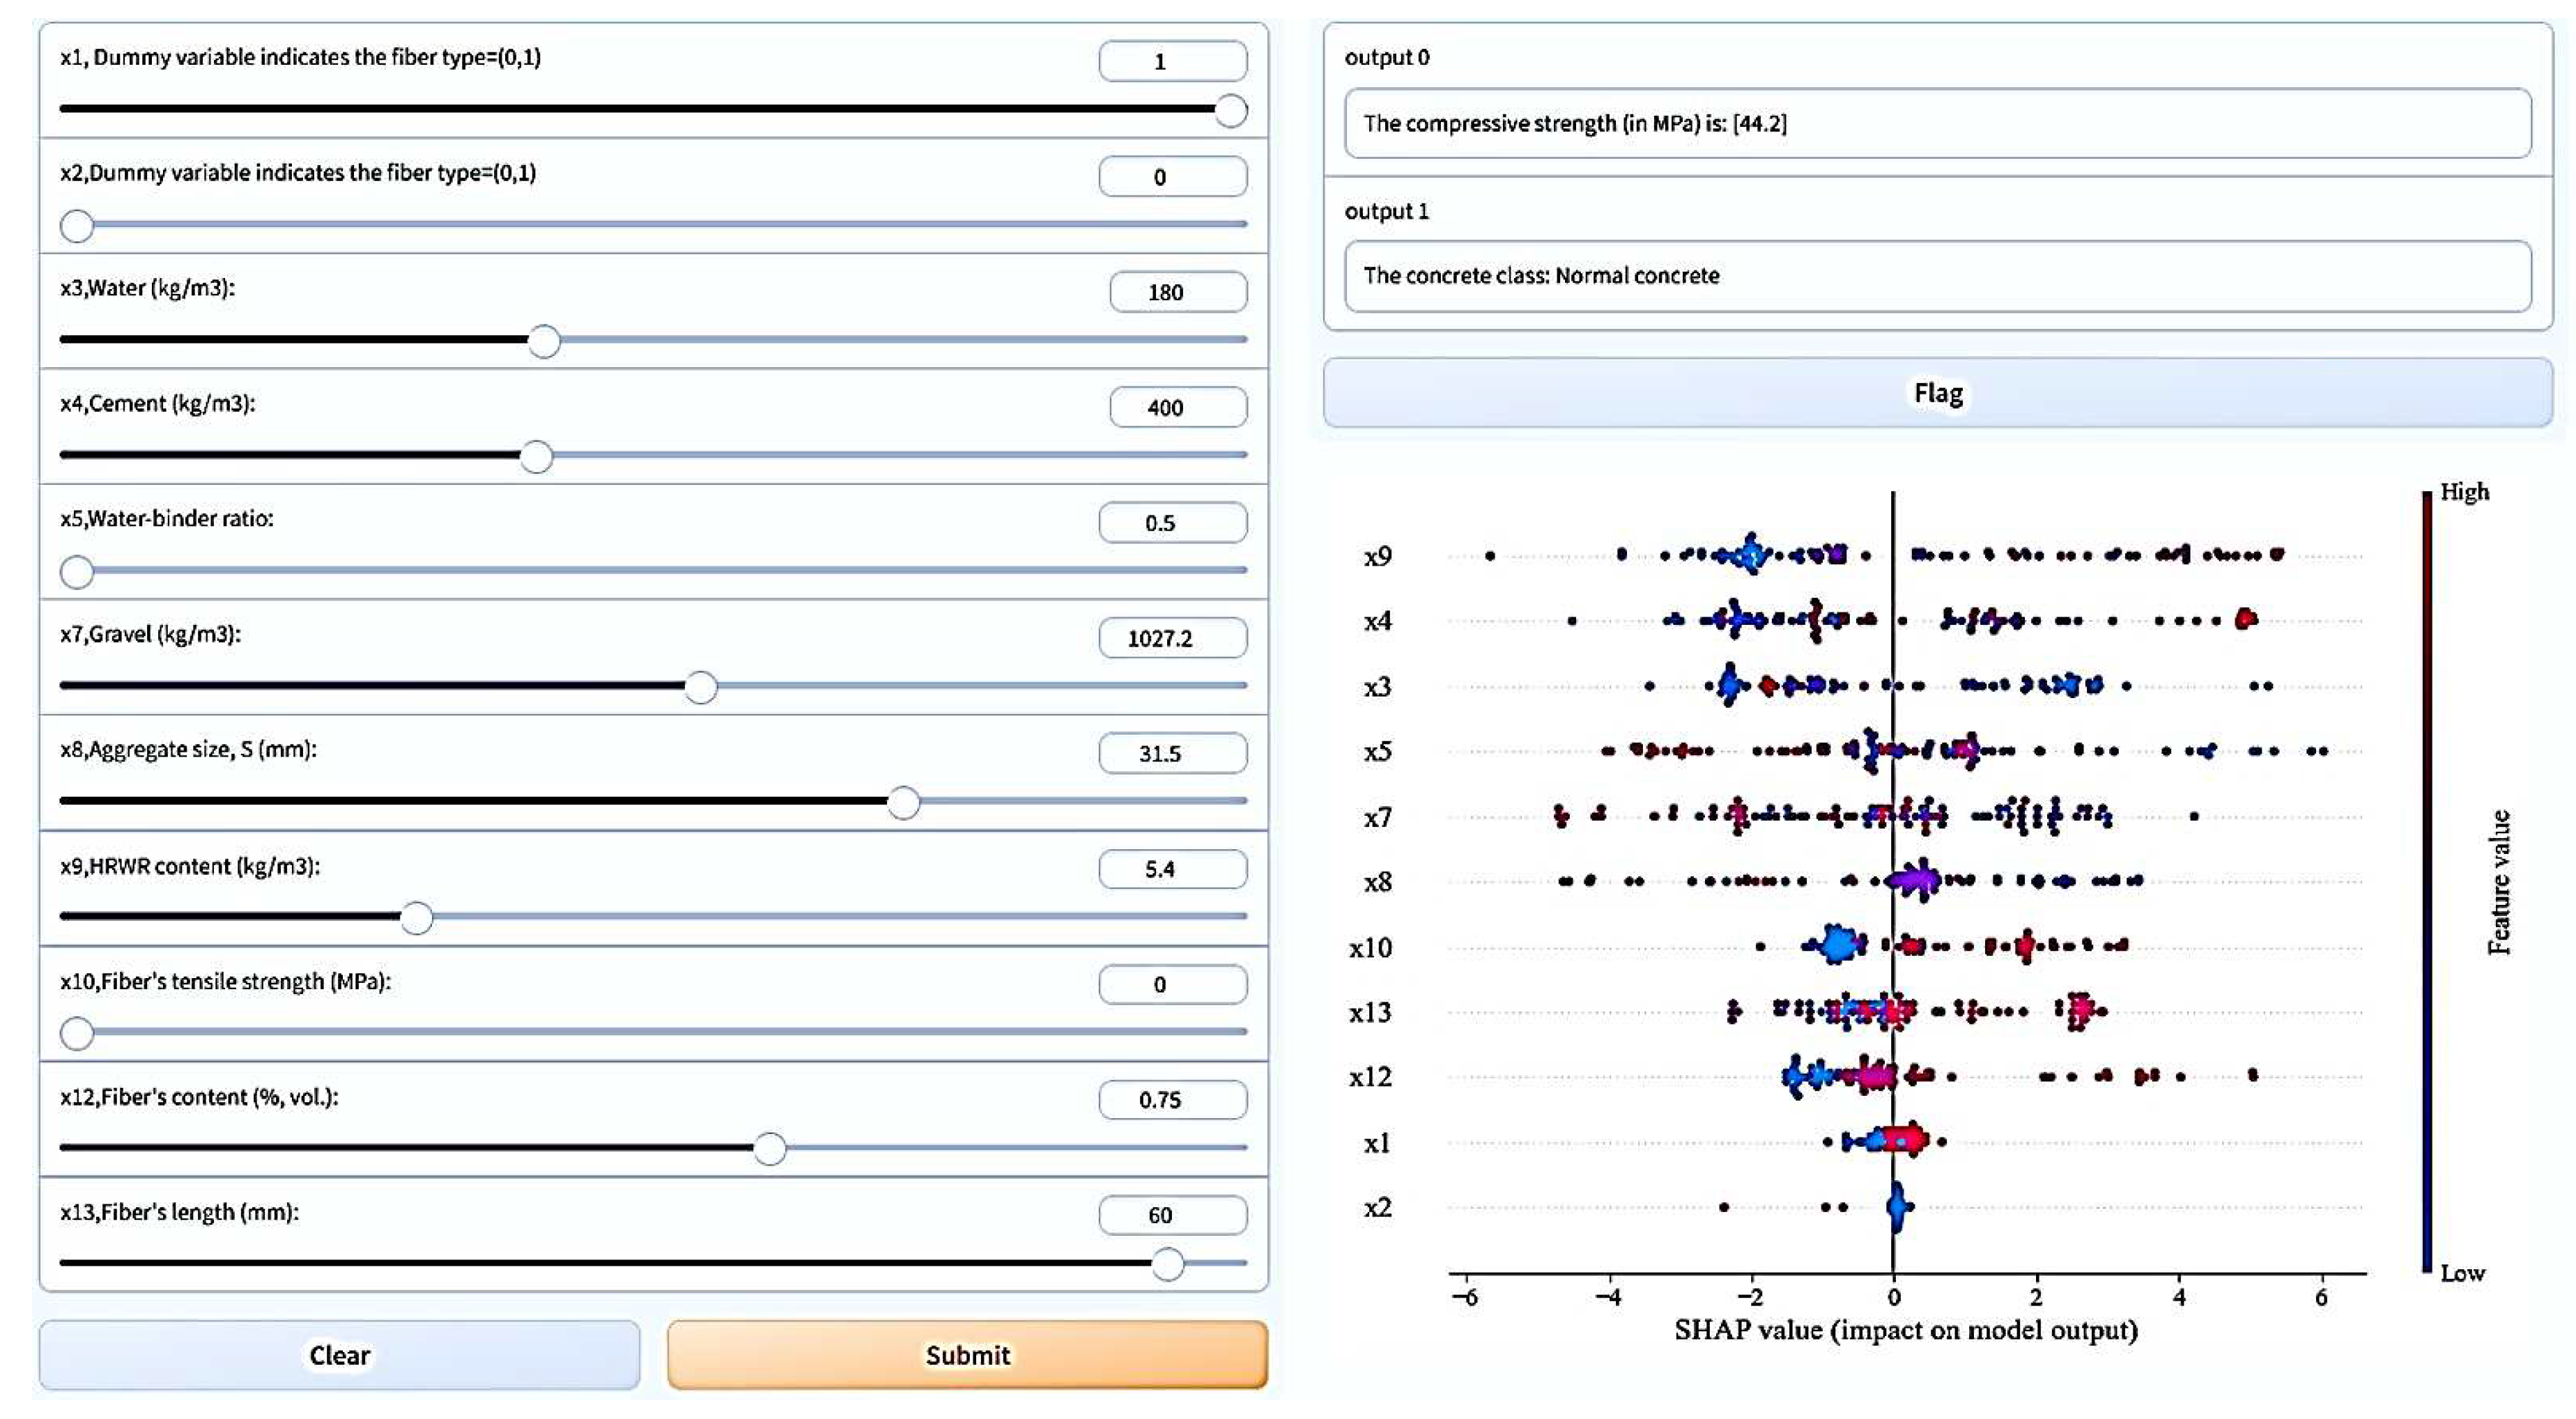The height and width of the screenshot is (1419, 2576).
Task: Click the x3 Water value field showing 180
Action: point(1177,292)
